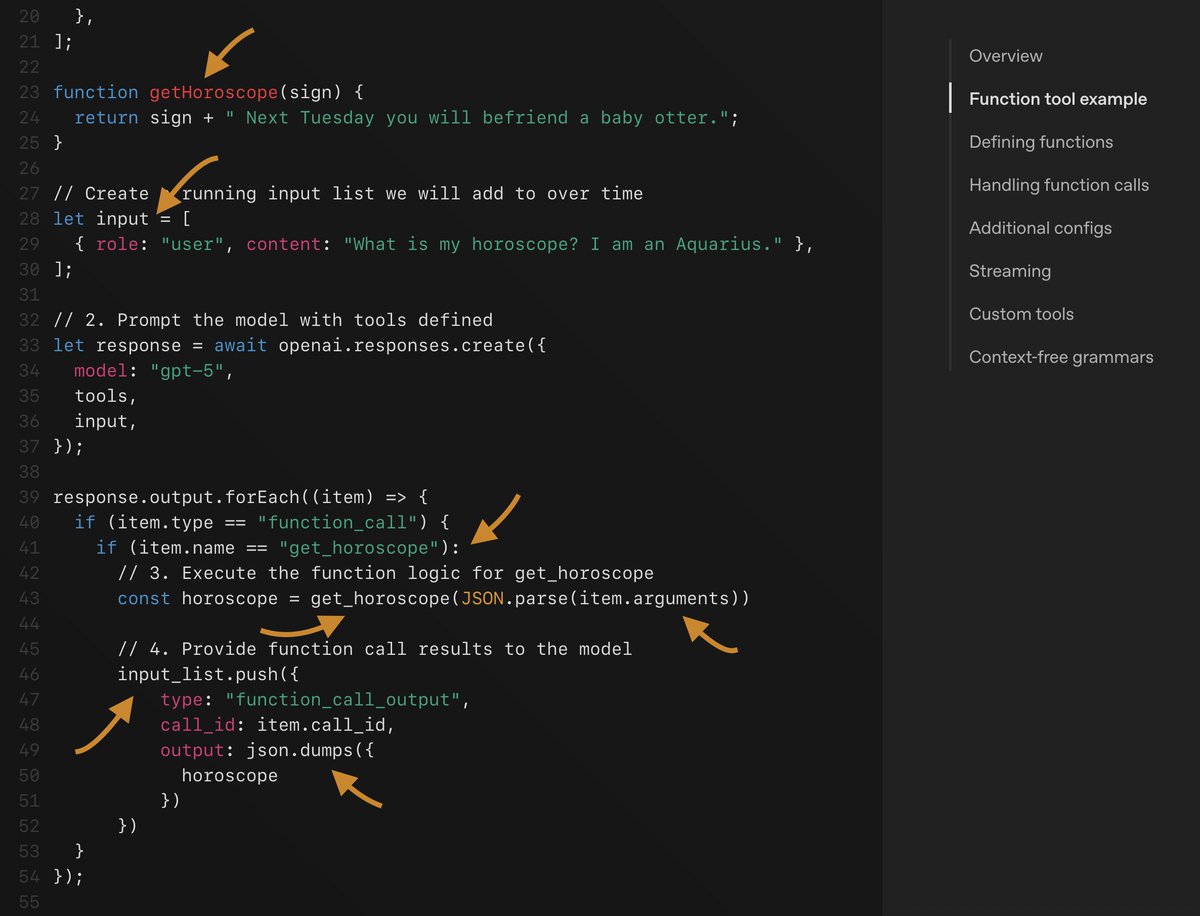Click "return sign +" on line 24

click(144, 118)
